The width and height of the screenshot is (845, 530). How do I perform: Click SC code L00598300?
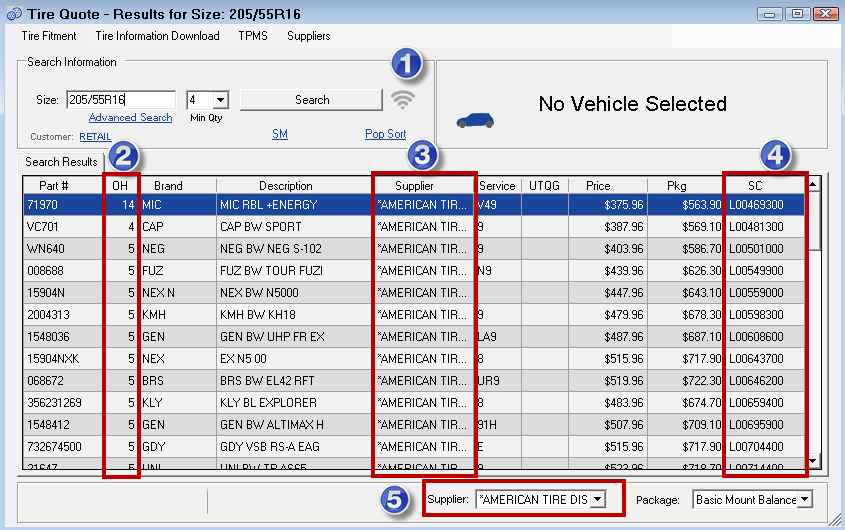pyautogui.click(x=757, y=315)
